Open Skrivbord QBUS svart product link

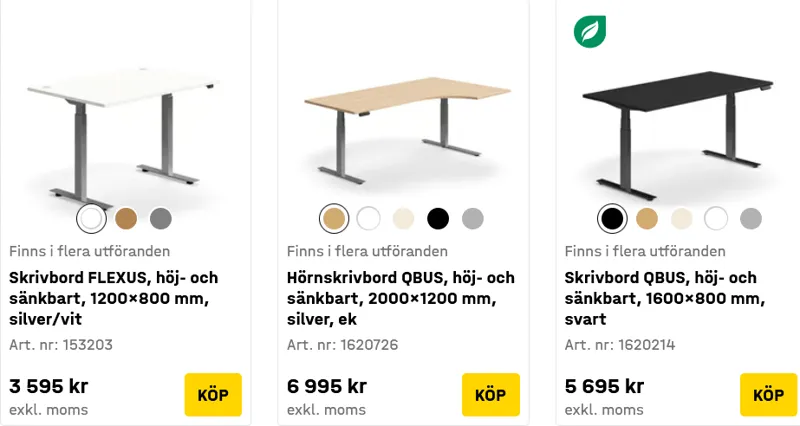click(664, 298)
